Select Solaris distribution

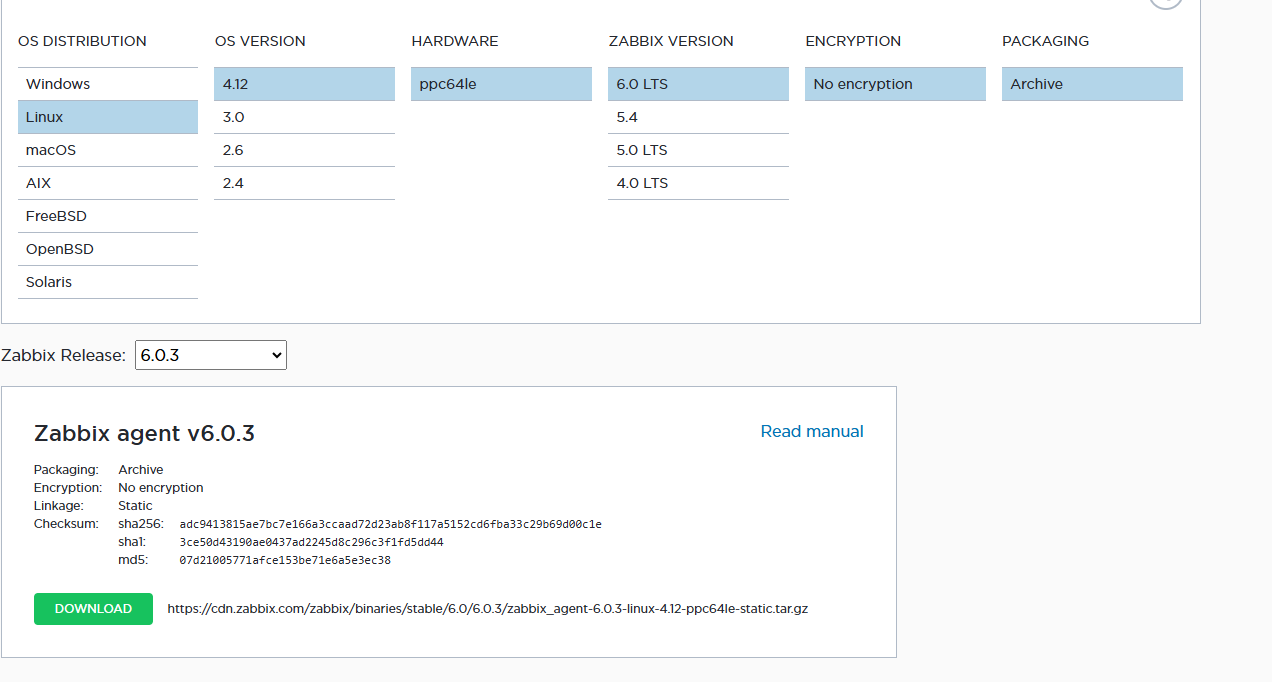(108, 282)
